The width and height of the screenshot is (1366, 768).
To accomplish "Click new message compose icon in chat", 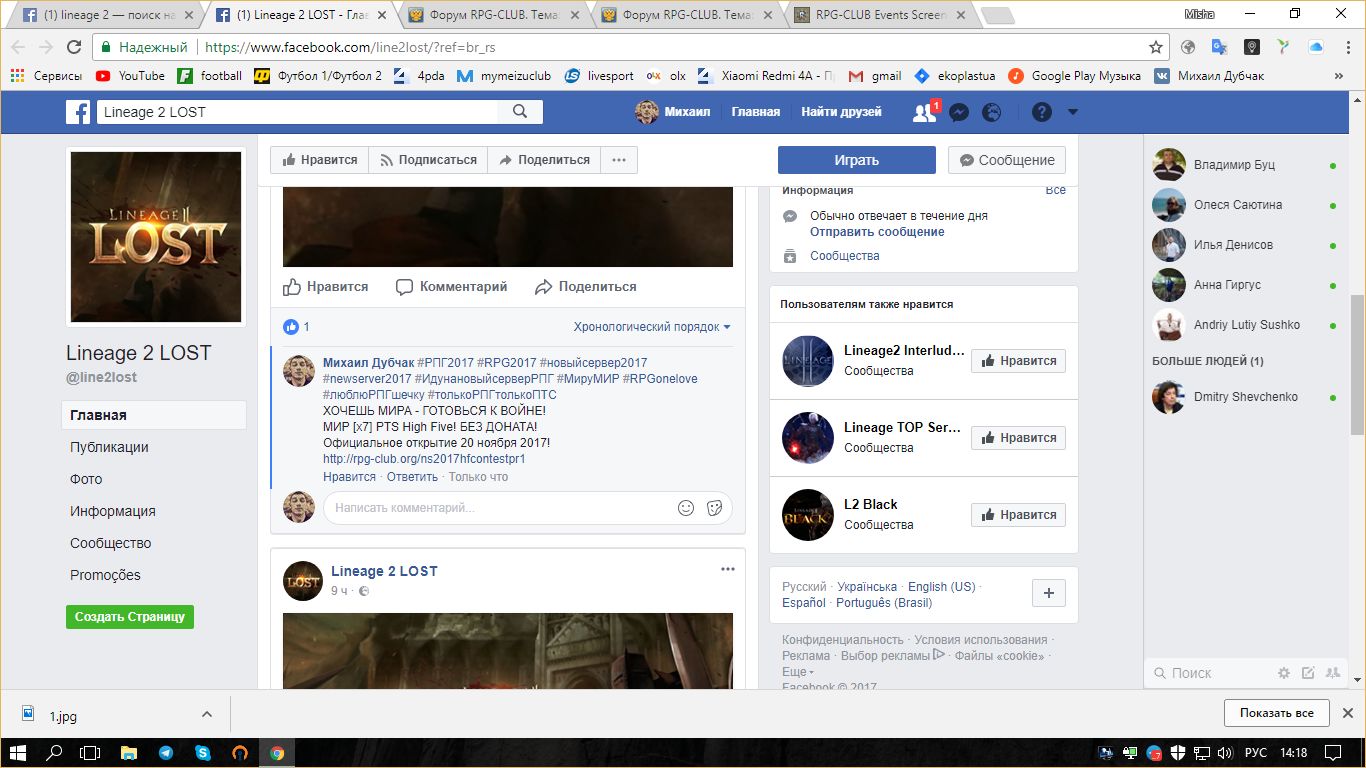I will click(x=1308, y=673).
